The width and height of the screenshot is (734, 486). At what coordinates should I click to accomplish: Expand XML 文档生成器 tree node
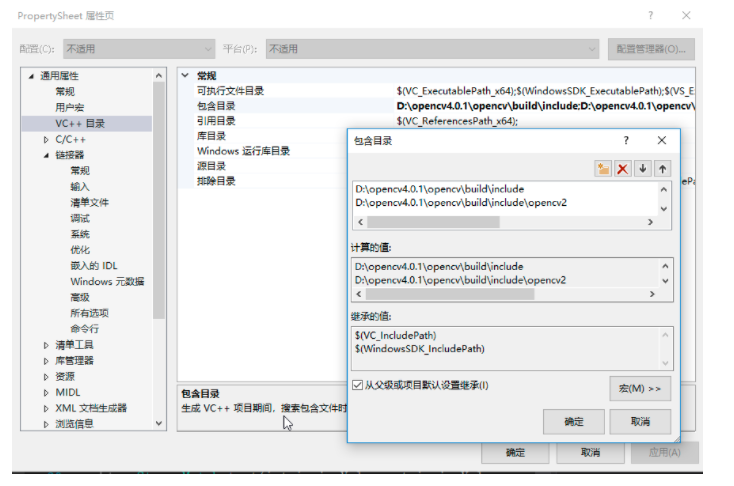46,408
